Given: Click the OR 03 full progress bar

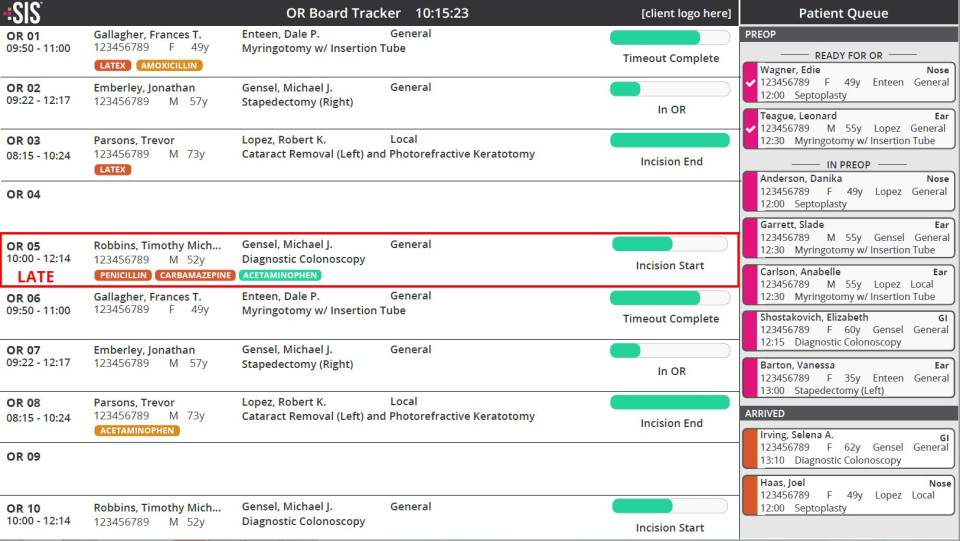Looking at the screenshot, I should (670, 140).
